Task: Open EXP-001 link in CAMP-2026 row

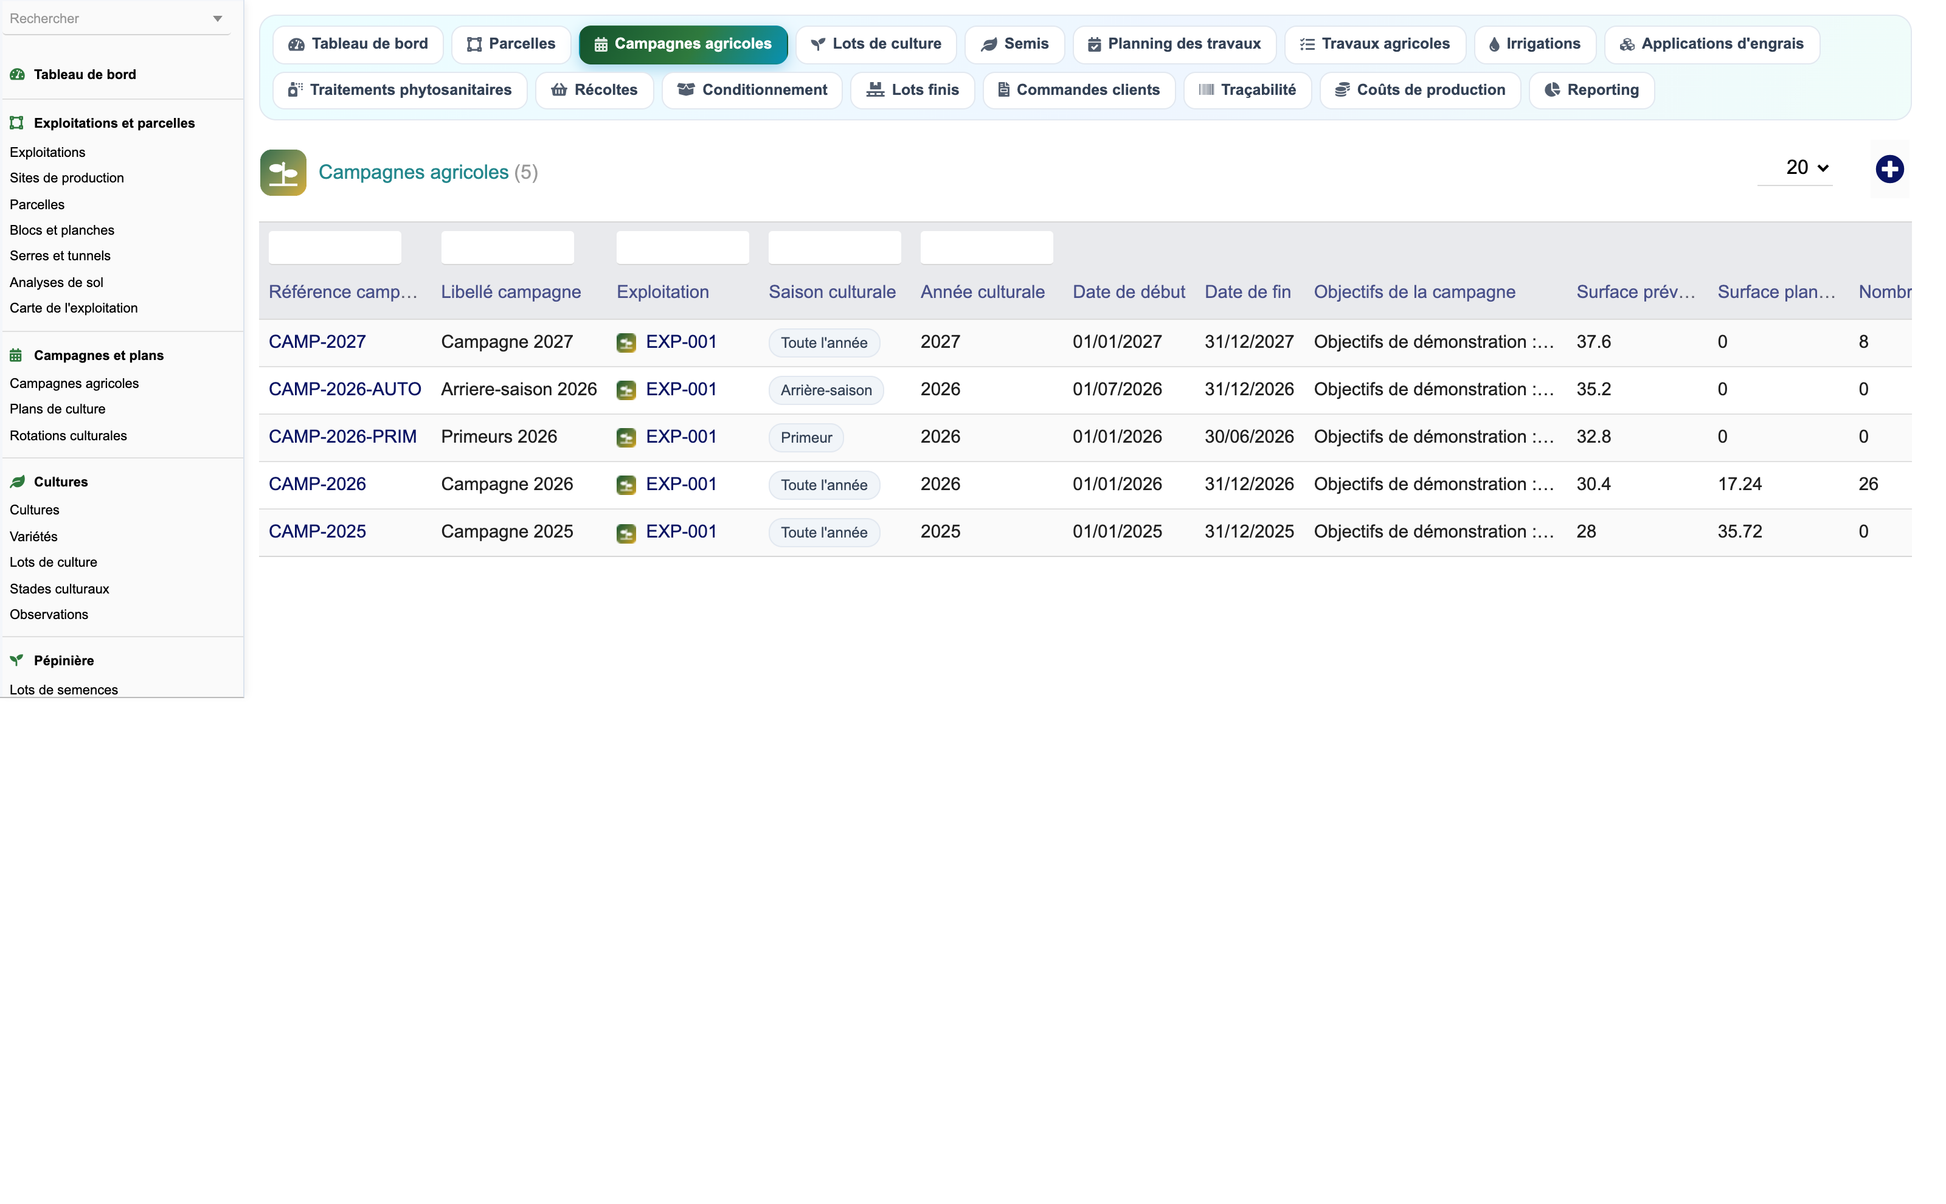Action: (681, 484)
